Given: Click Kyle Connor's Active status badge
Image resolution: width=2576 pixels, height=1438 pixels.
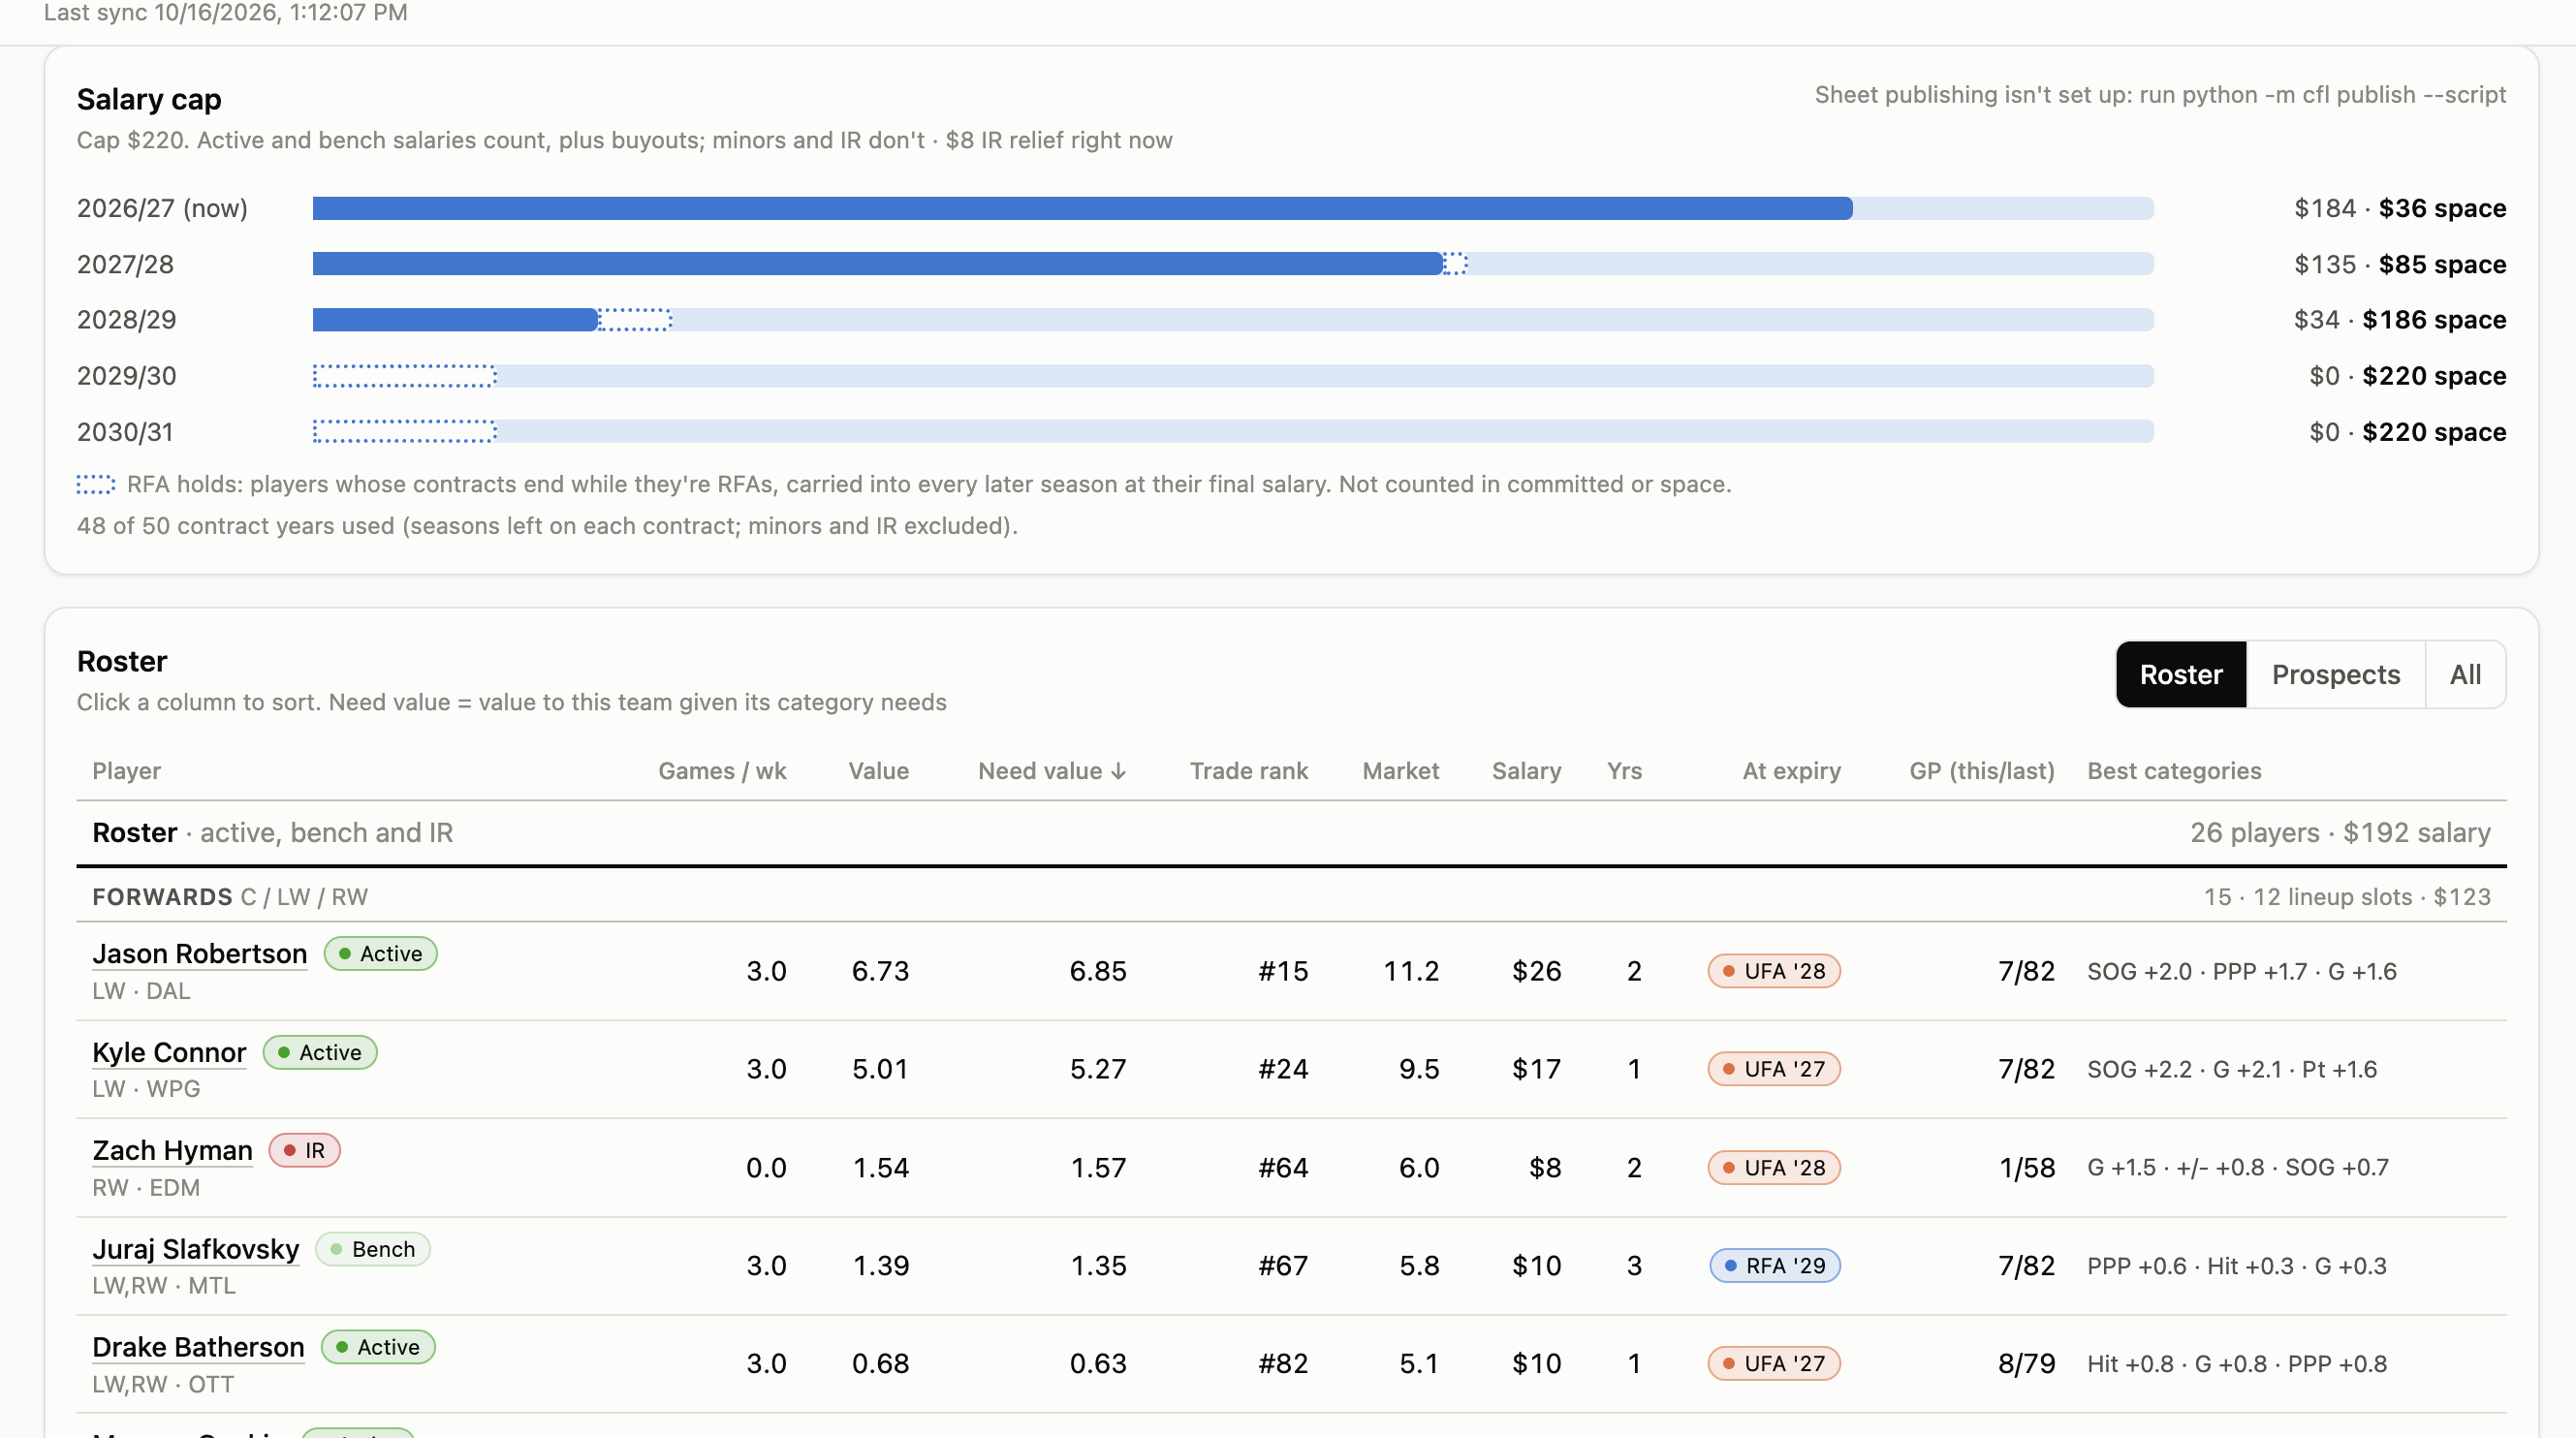Looking at the screenshot, I should tap(320, 1053).
